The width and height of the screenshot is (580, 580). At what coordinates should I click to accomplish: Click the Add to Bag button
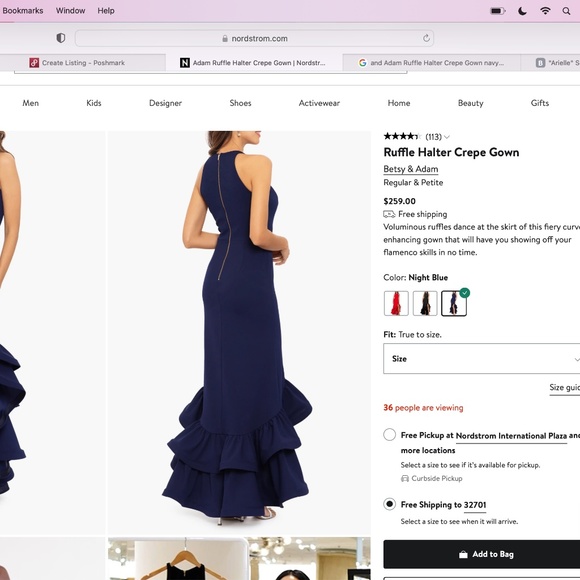tap(482, 554)
